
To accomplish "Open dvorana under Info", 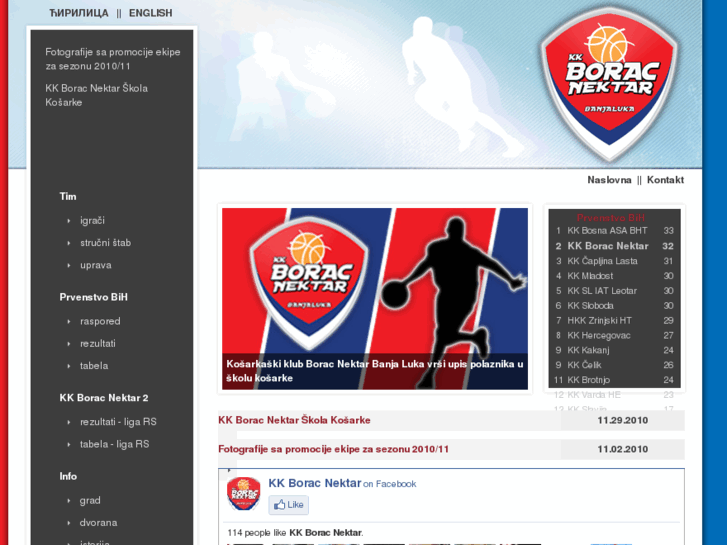I will [x=98, y=523].
